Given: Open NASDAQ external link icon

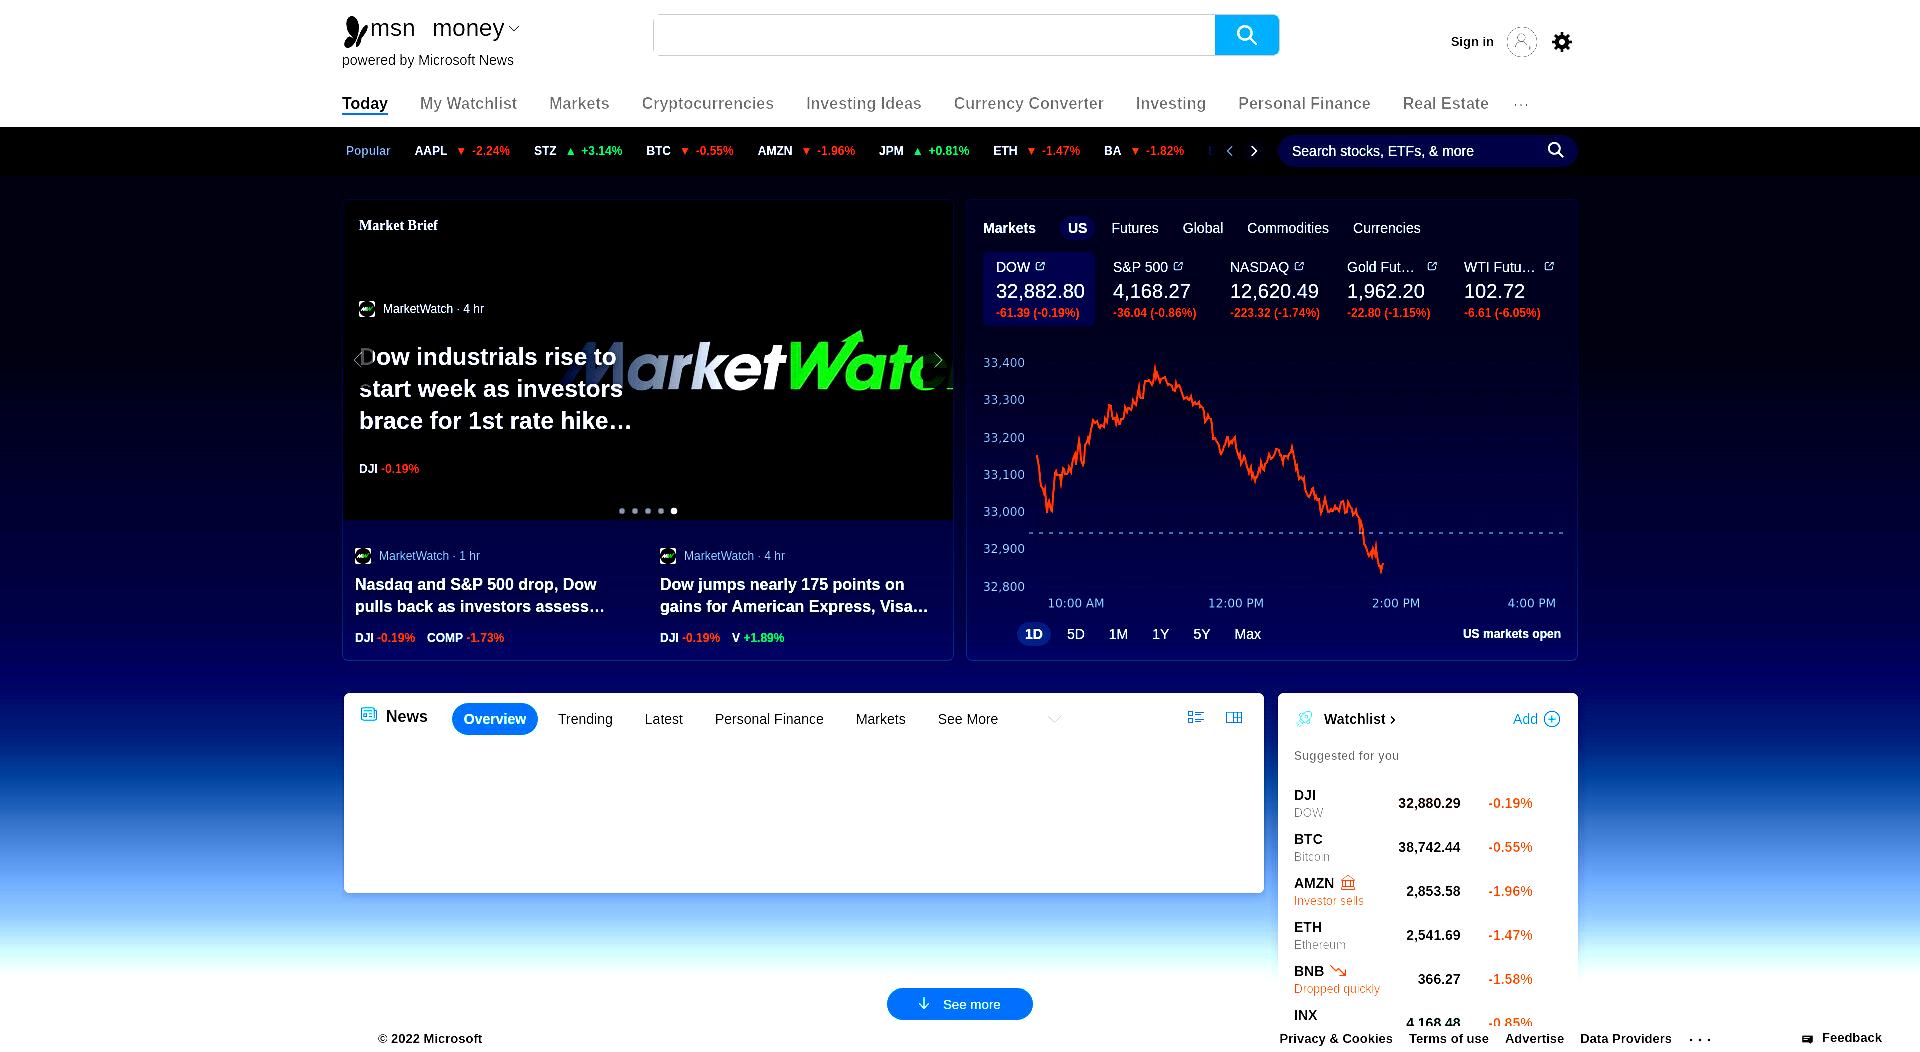Looking at the screenshot, I should click(1299, 266).
